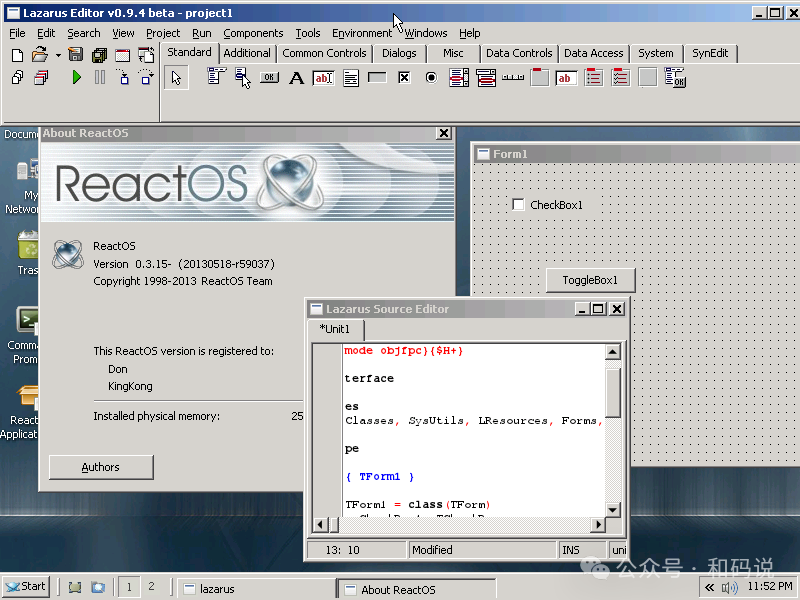
Task: Click the volume speaker tray icon
Action: coord(730,588)
